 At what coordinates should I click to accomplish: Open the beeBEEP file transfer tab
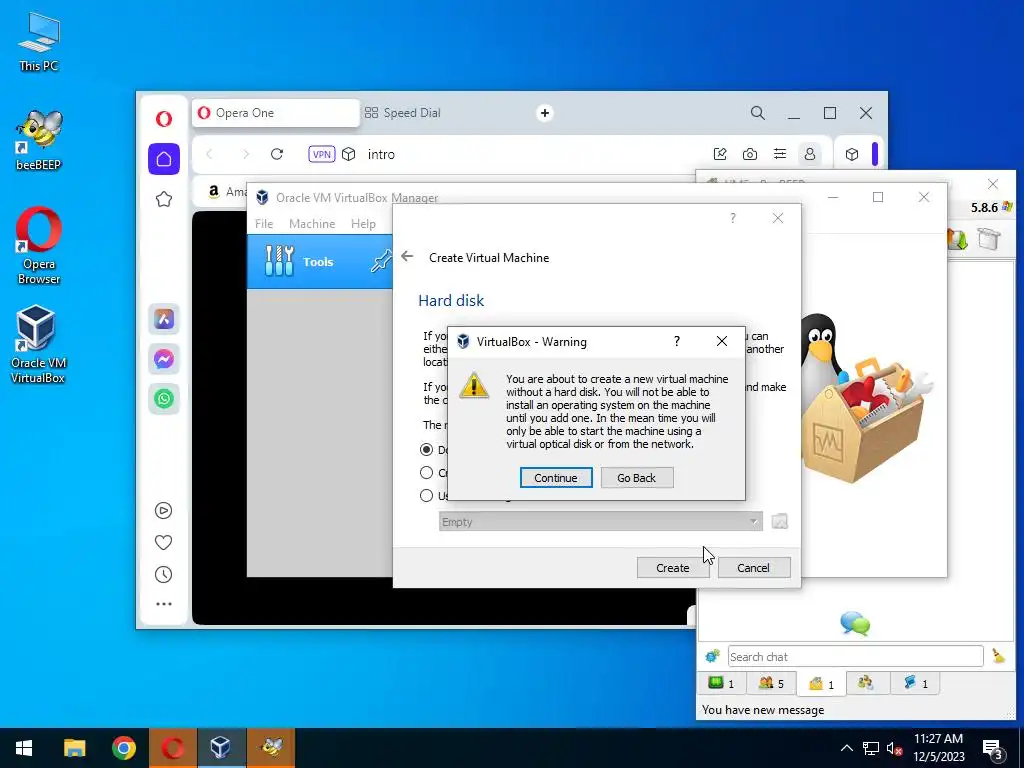(x=915, y=683)
